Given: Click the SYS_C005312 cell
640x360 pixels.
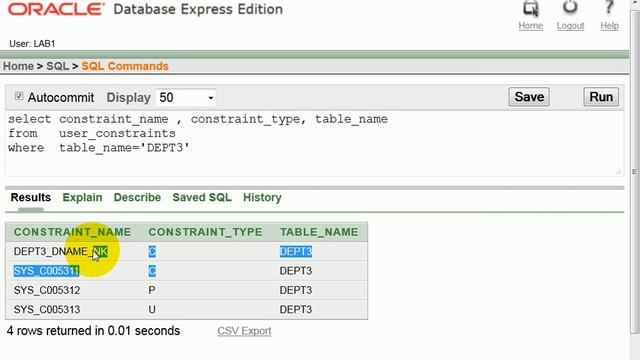Looking at the screenshot, I should [47, 290].
